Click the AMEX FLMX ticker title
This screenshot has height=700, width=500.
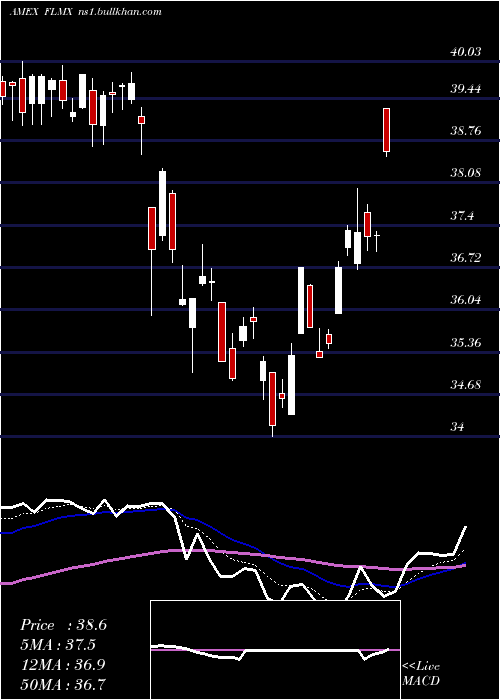(41, 12)
